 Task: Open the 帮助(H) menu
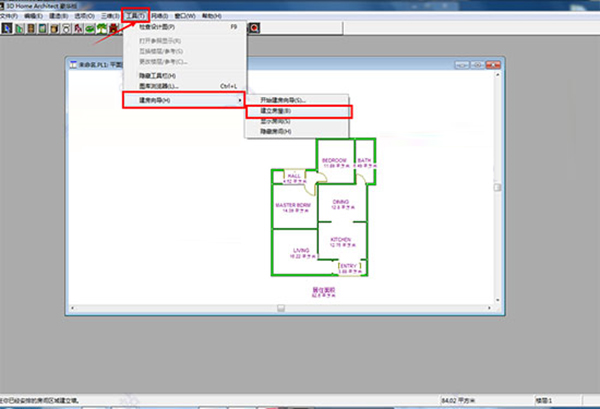point(212,16)
